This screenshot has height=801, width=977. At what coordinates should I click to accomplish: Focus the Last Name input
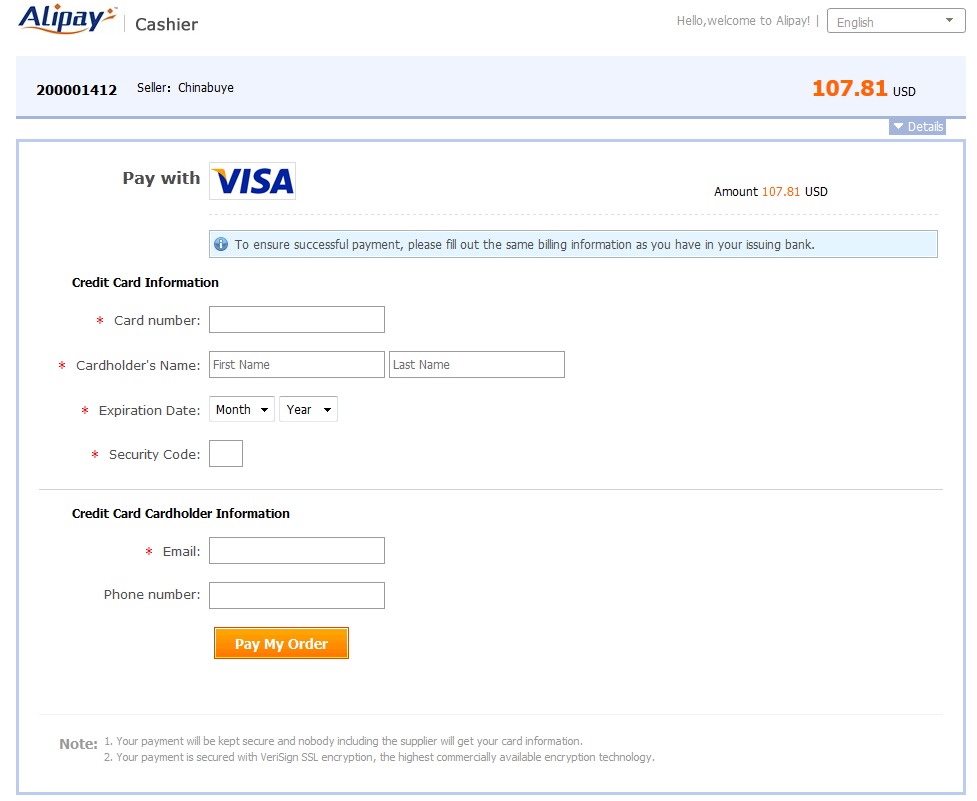[x=476, y=365]
